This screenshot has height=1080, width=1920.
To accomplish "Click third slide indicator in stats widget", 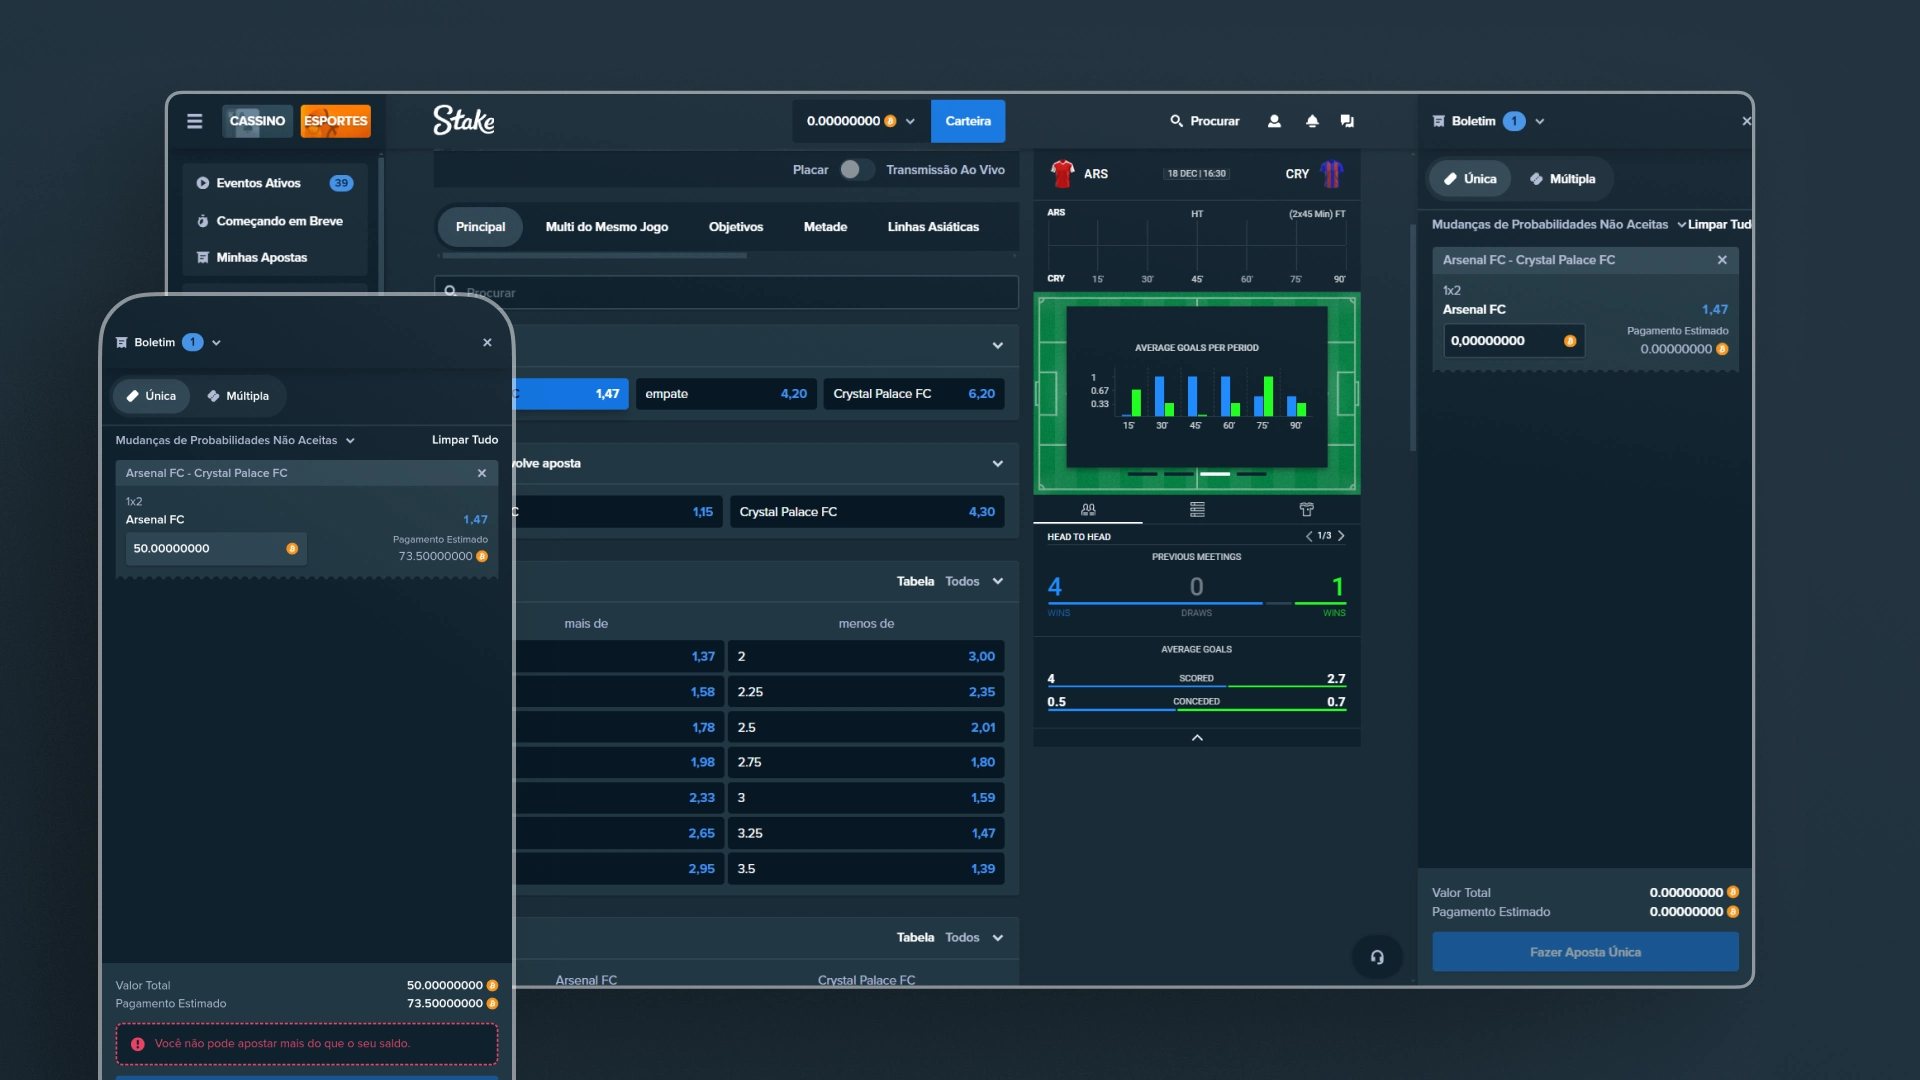I will (1214, 474).
